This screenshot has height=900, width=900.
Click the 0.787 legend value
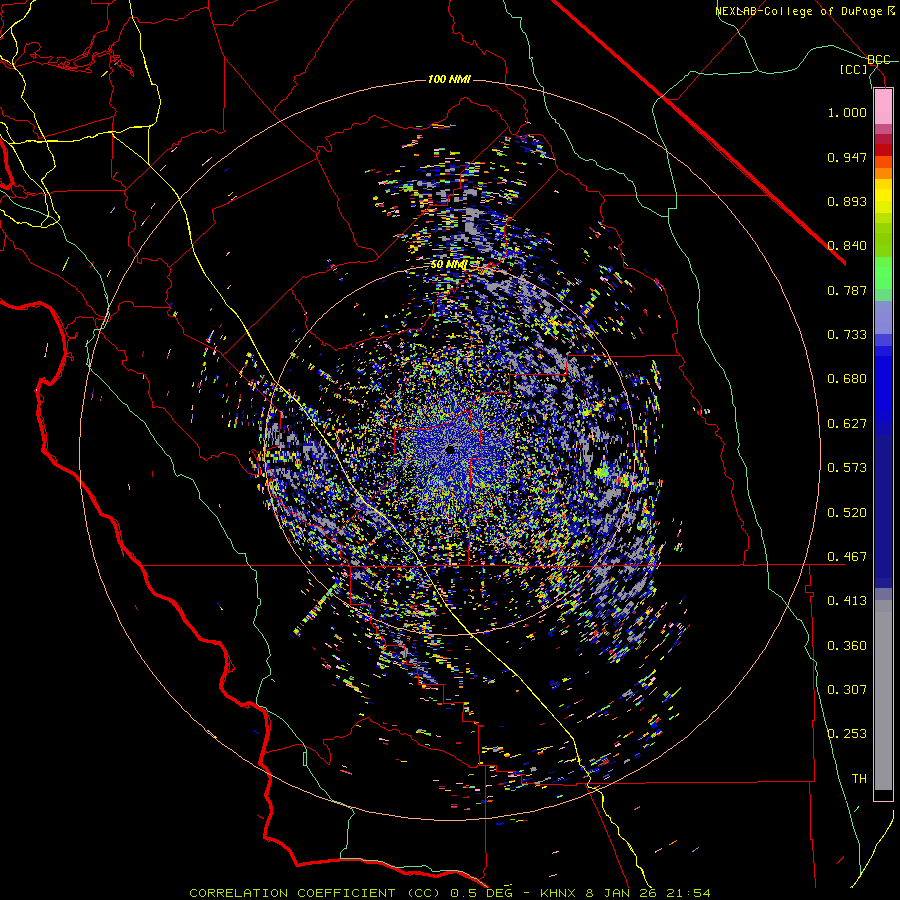point(847,290)
